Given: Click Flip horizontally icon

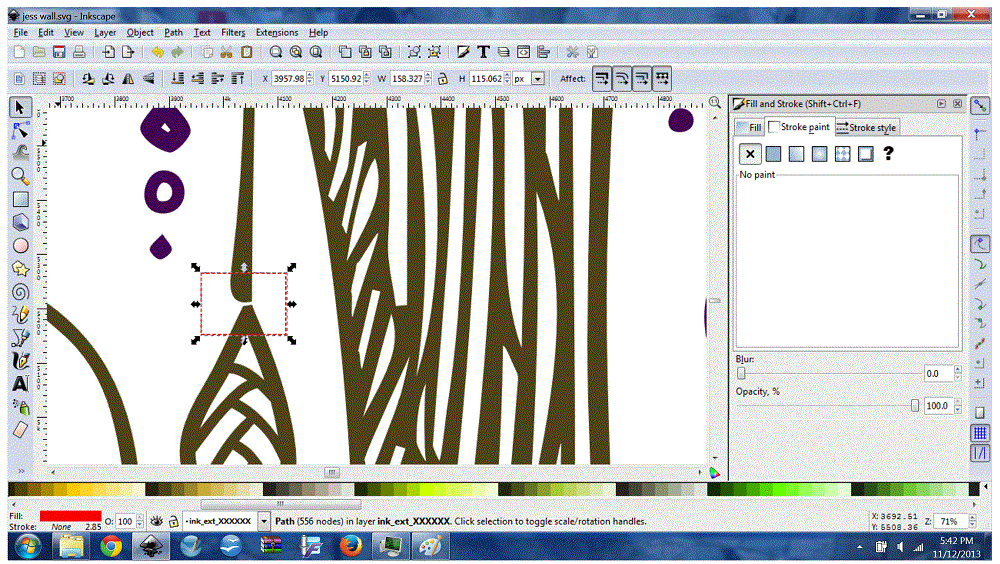Looking at the screenshot, I should tap(128, 78).
